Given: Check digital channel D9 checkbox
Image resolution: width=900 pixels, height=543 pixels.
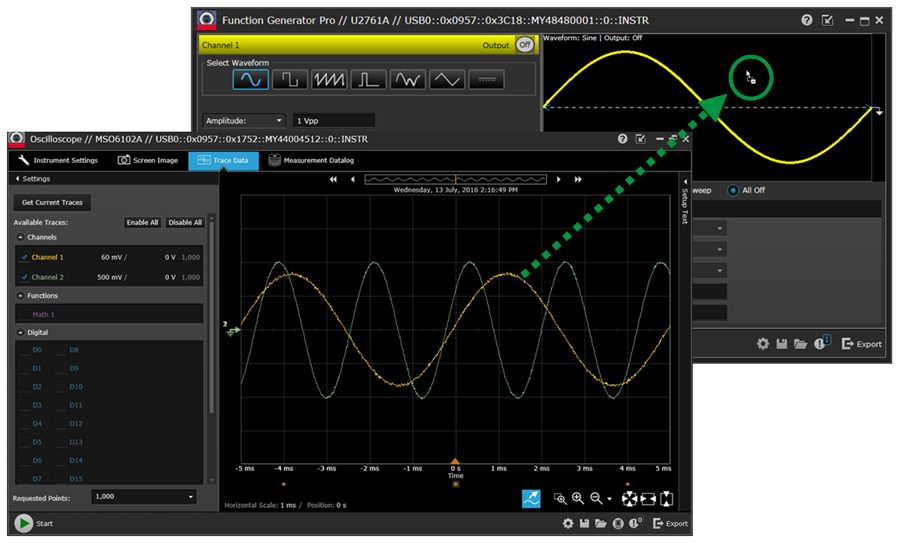Looking at the screenshot, I should 61,368.
